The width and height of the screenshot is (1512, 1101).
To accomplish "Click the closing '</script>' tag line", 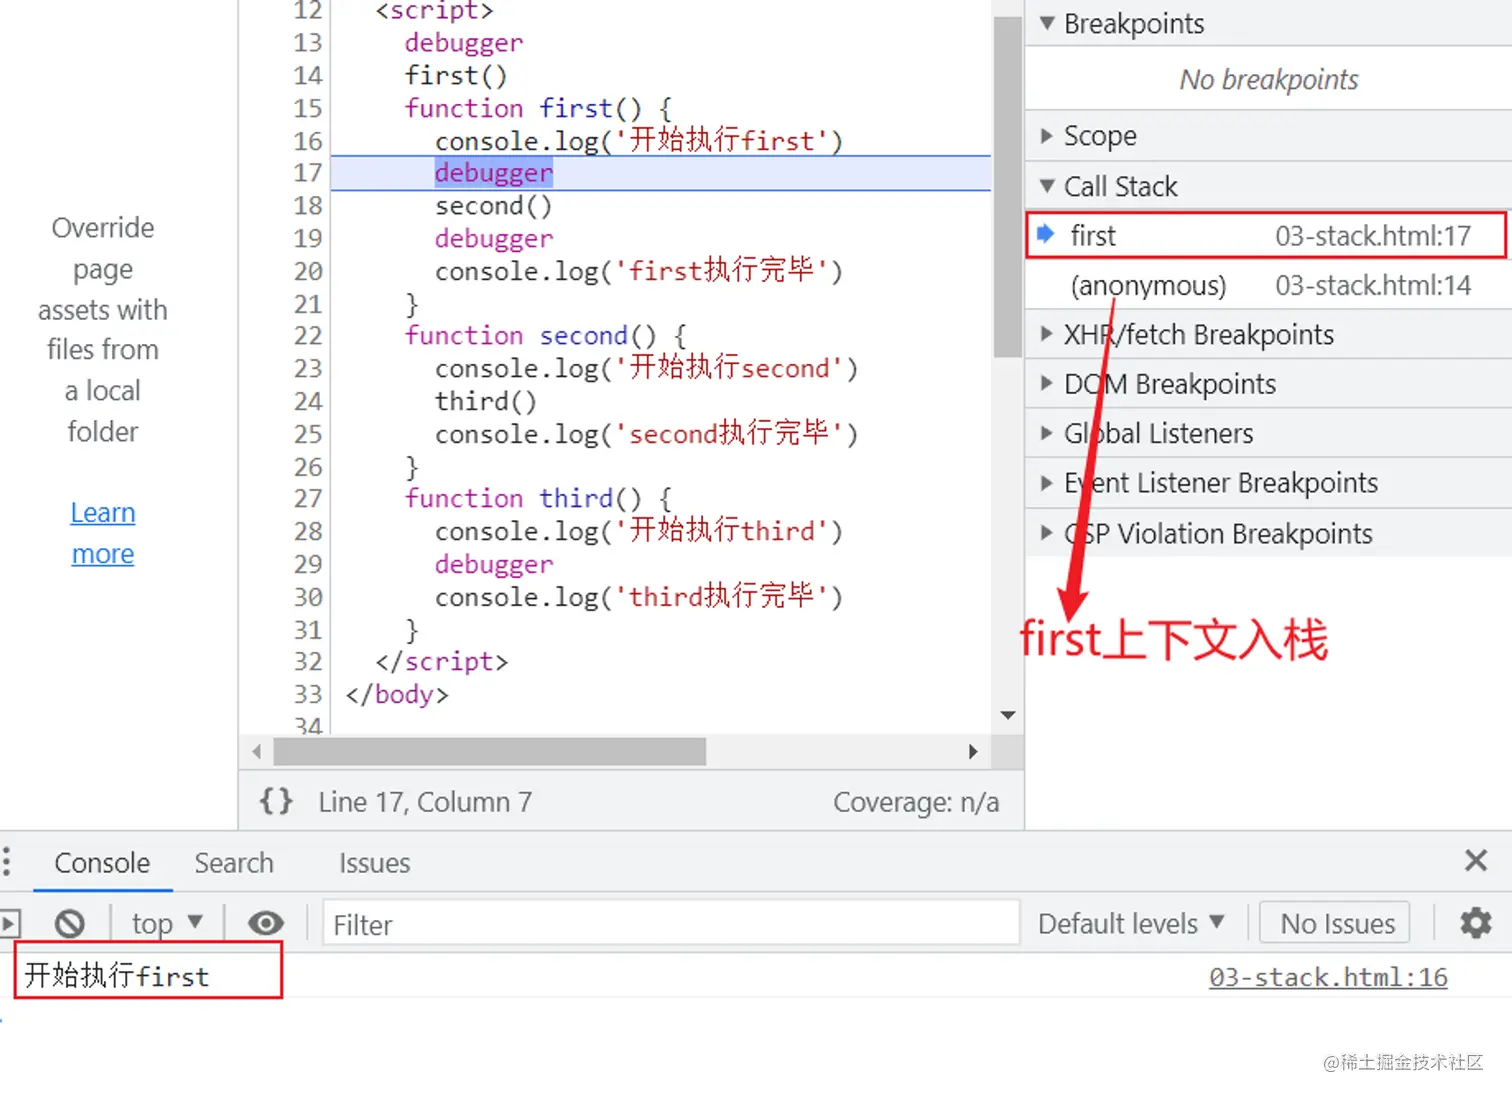I will (x=441, y=662).
